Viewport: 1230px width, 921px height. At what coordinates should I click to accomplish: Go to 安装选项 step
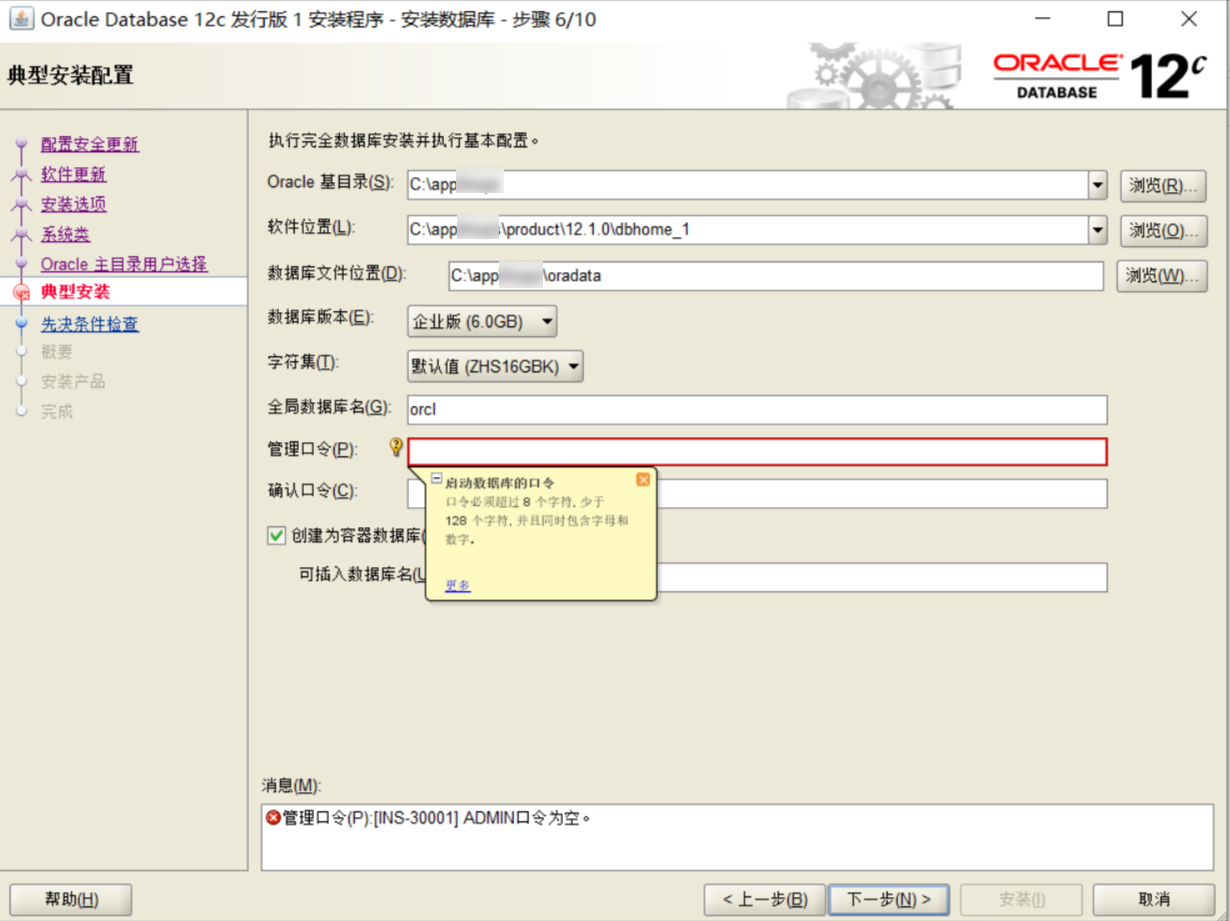click(73, 204)
